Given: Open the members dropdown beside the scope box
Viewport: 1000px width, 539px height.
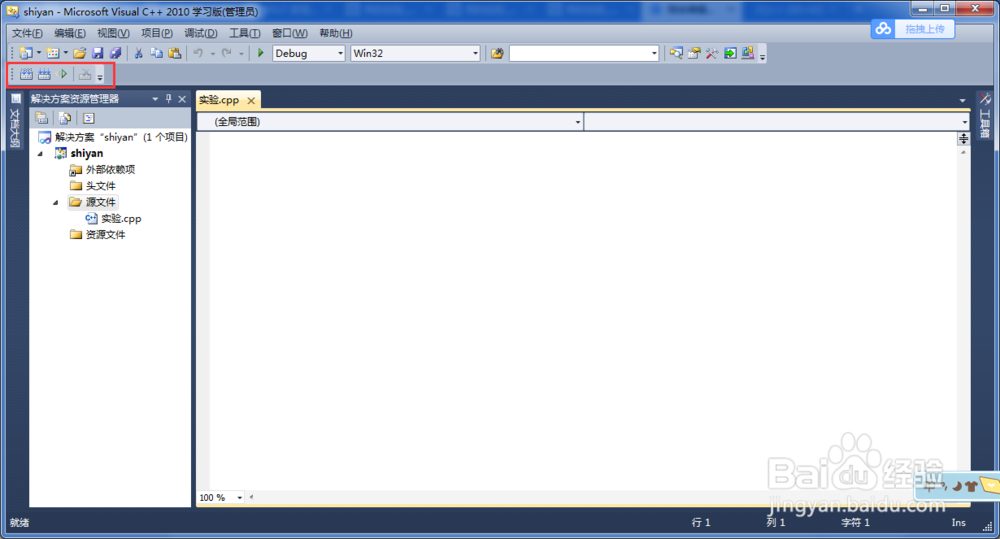Looking at the screenshot, I should coord(964,122).
